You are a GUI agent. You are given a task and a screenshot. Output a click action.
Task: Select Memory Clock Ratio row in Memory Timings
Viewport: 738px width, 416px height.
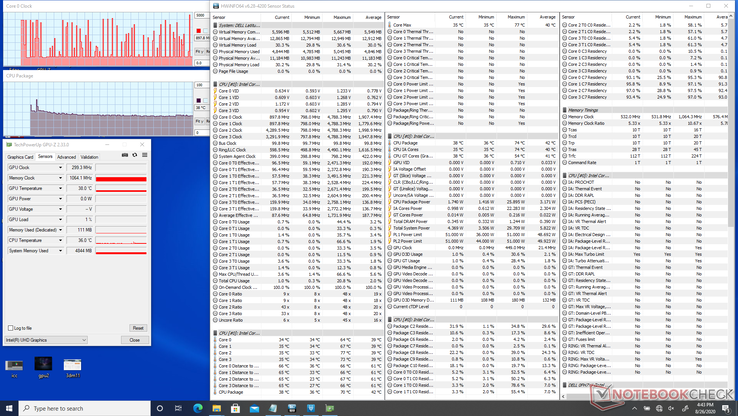click(645, 123)
